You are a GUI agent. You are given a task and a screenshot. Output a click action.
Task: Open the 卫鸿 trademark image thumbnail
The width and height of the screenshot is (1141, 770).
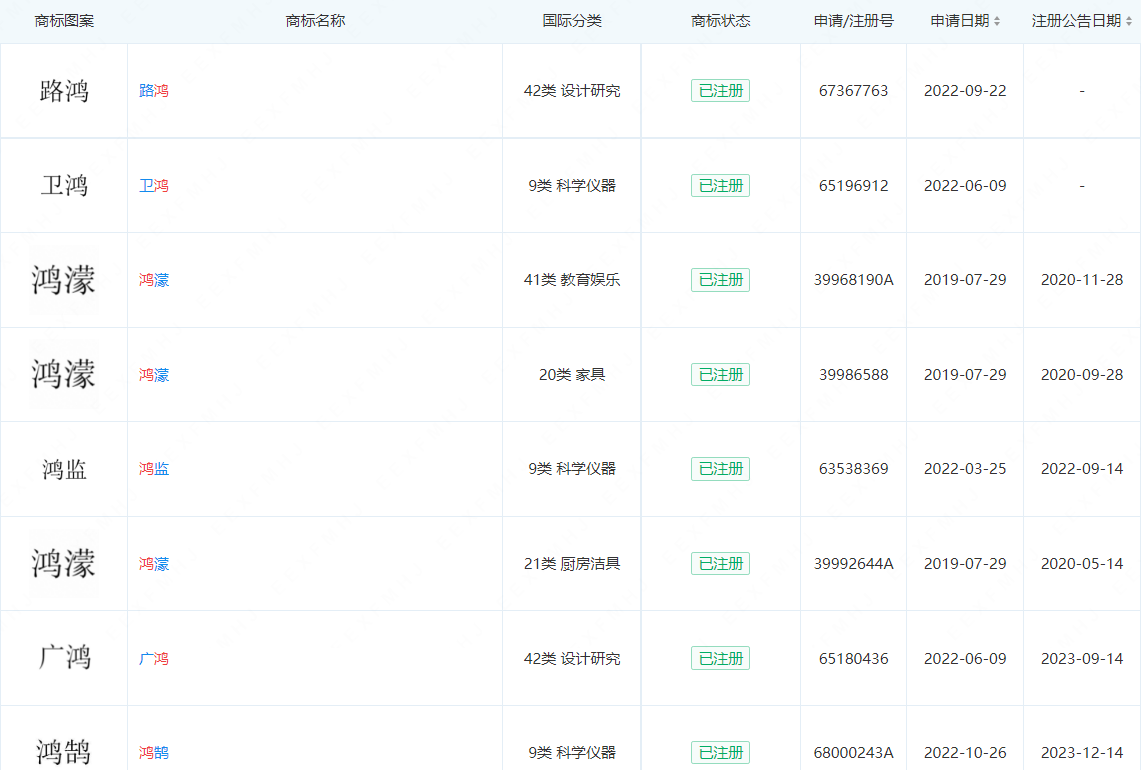coord(64,186)
